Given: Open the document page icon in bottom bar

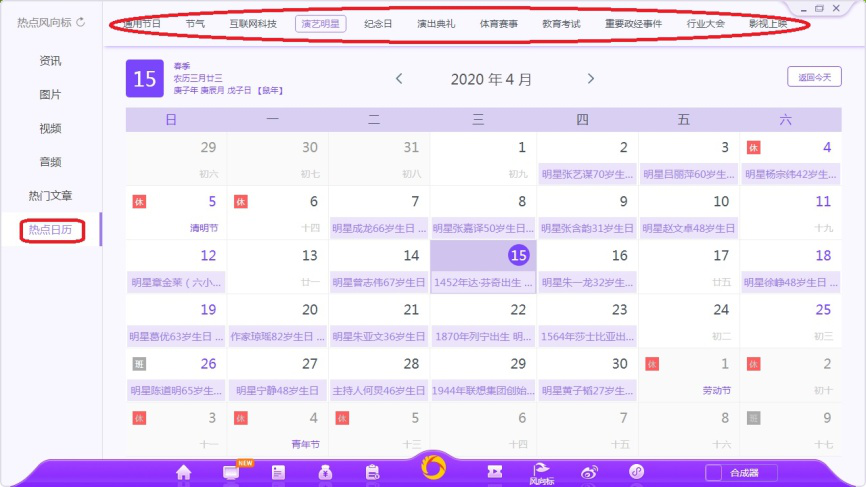Looking at the screenshot, I should [x=278, y=473].
